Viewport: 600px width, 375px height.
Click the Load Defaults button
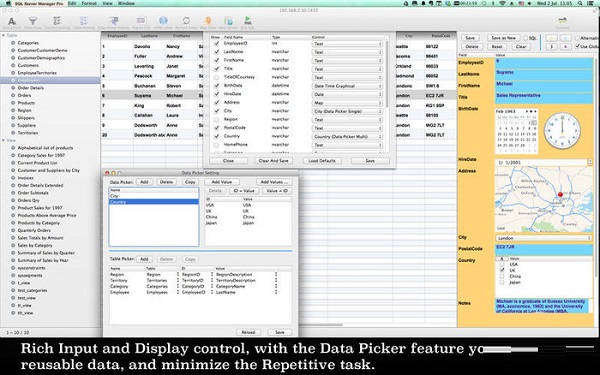point(322,161)
